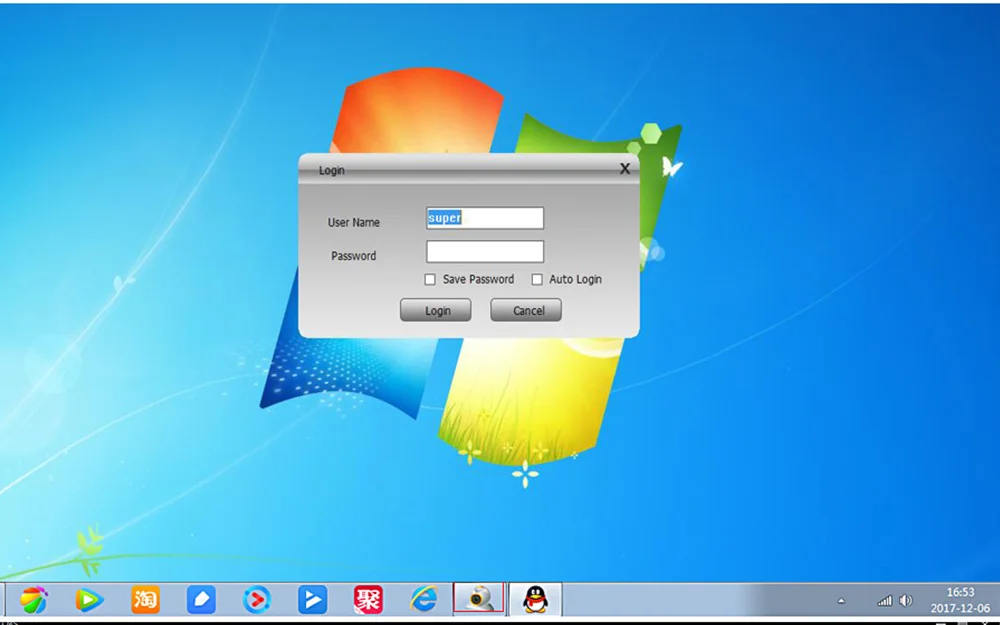Viewport: 1000px width, 625px height.
Task: Select the webcam surveillance app taskbar icon
Action: (x=479, y=599)
